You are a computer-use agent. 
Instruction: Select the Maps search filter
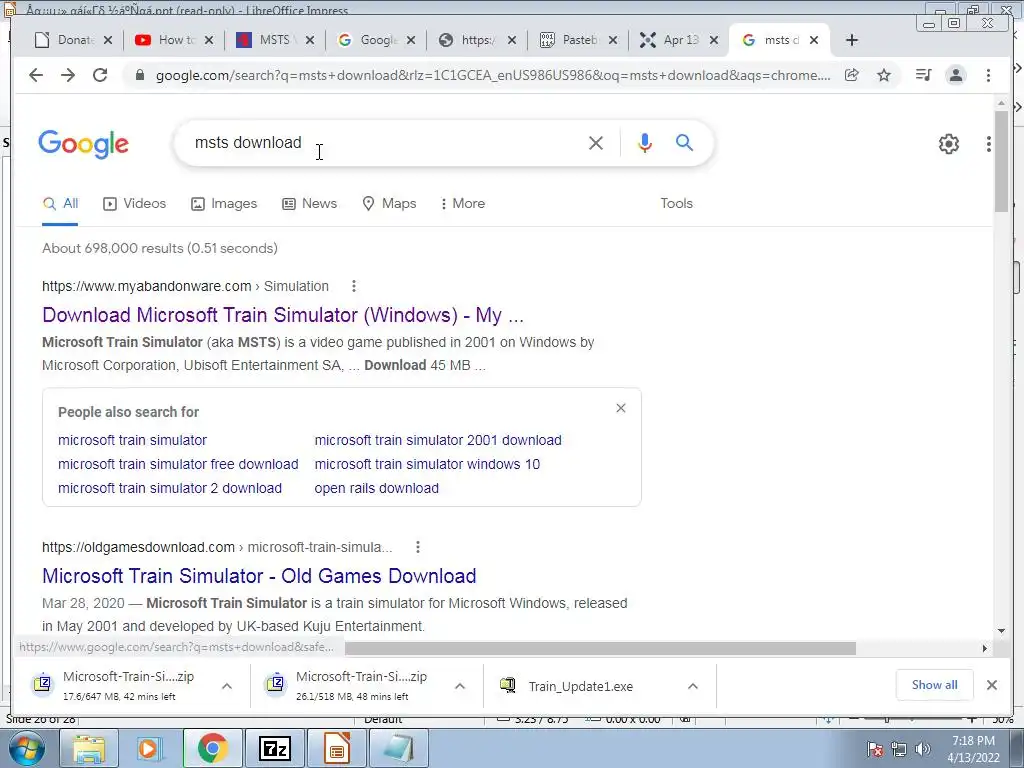pos(389,204)
